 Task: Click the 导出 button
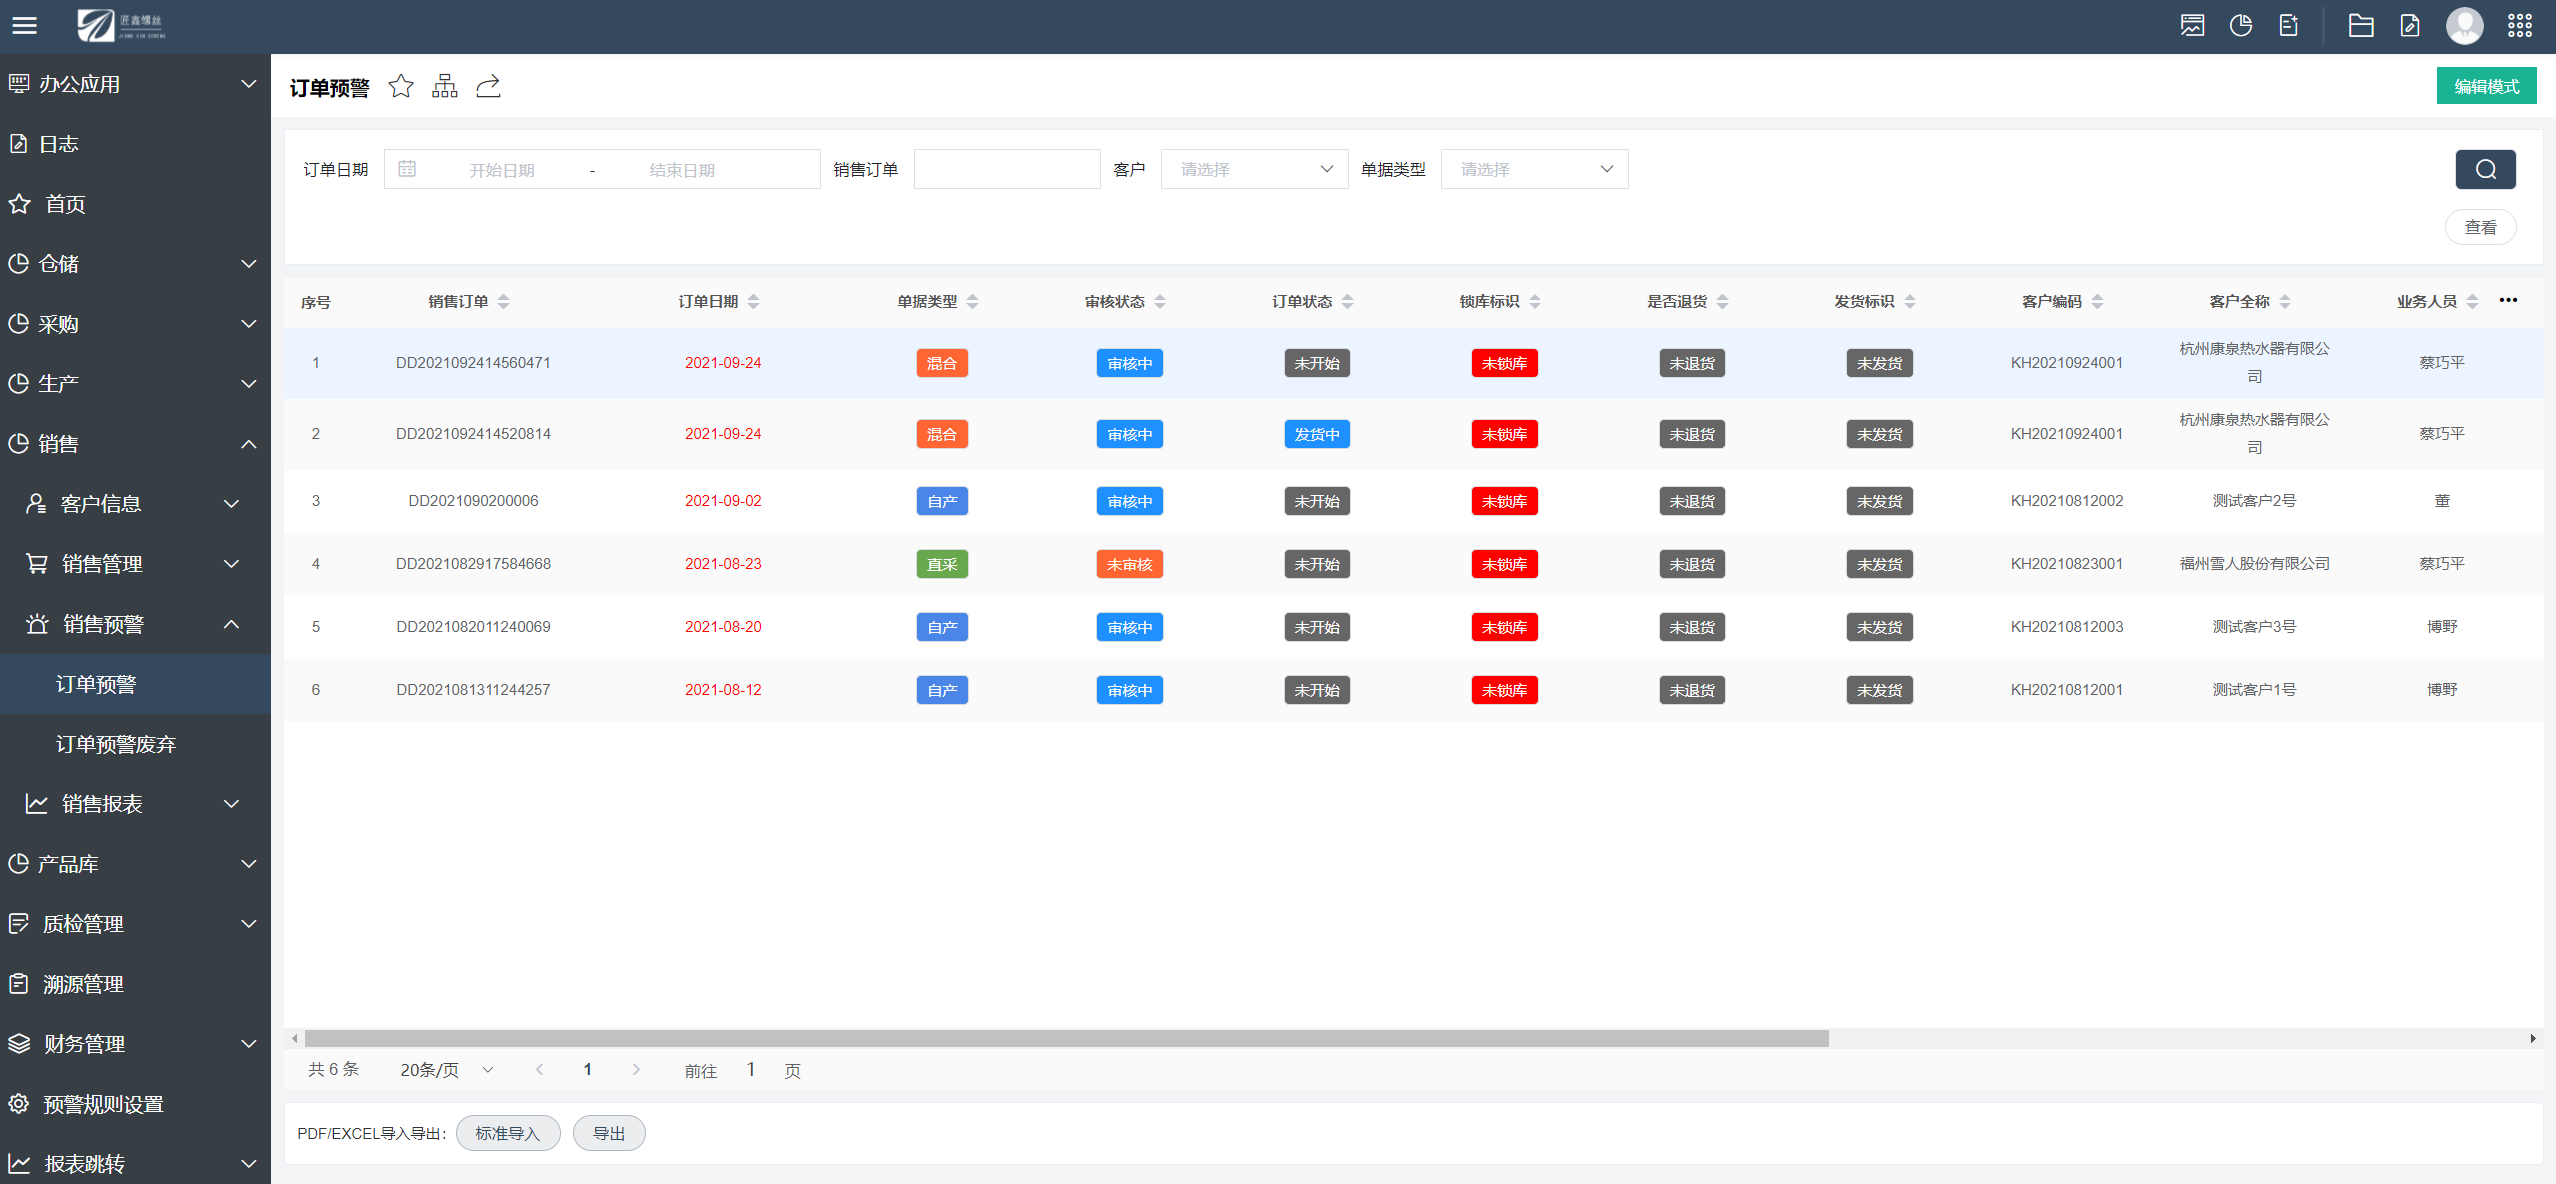tap(608, 1133)
